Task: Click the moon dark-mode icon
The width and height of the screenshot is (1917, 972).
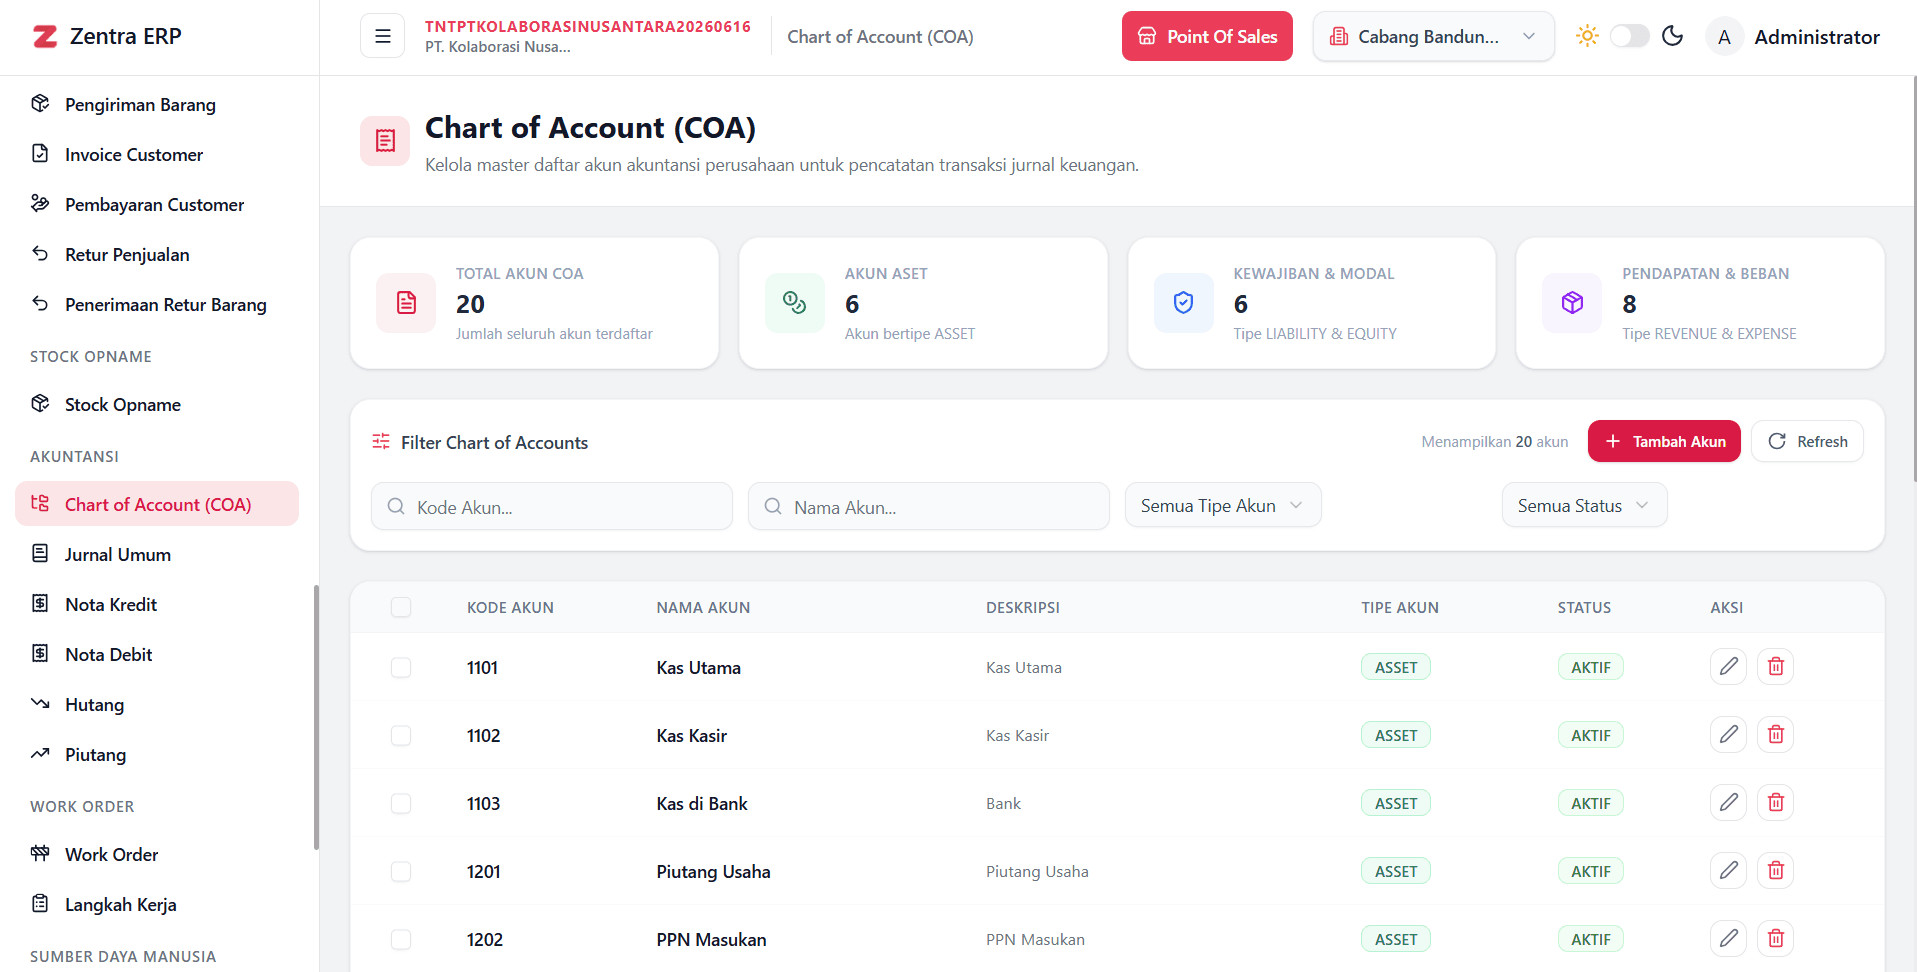Action: point(1672,36)
